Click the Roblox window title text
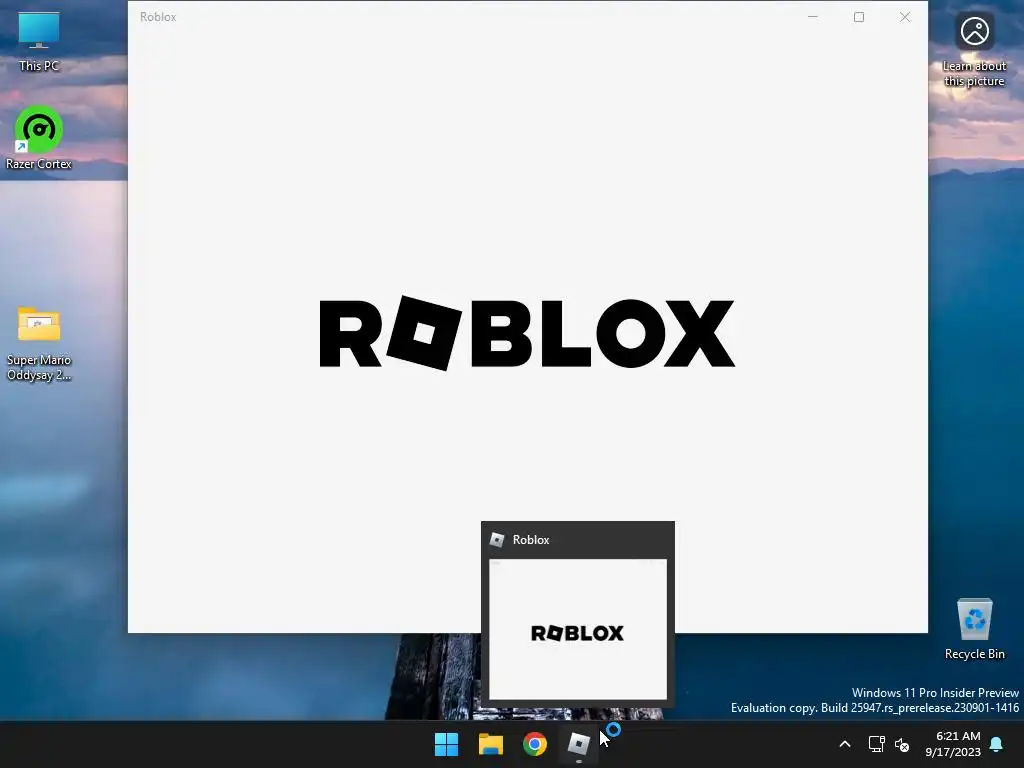Image resolution: width=1024 pixels, height=768 pixels. coord(158,17)
